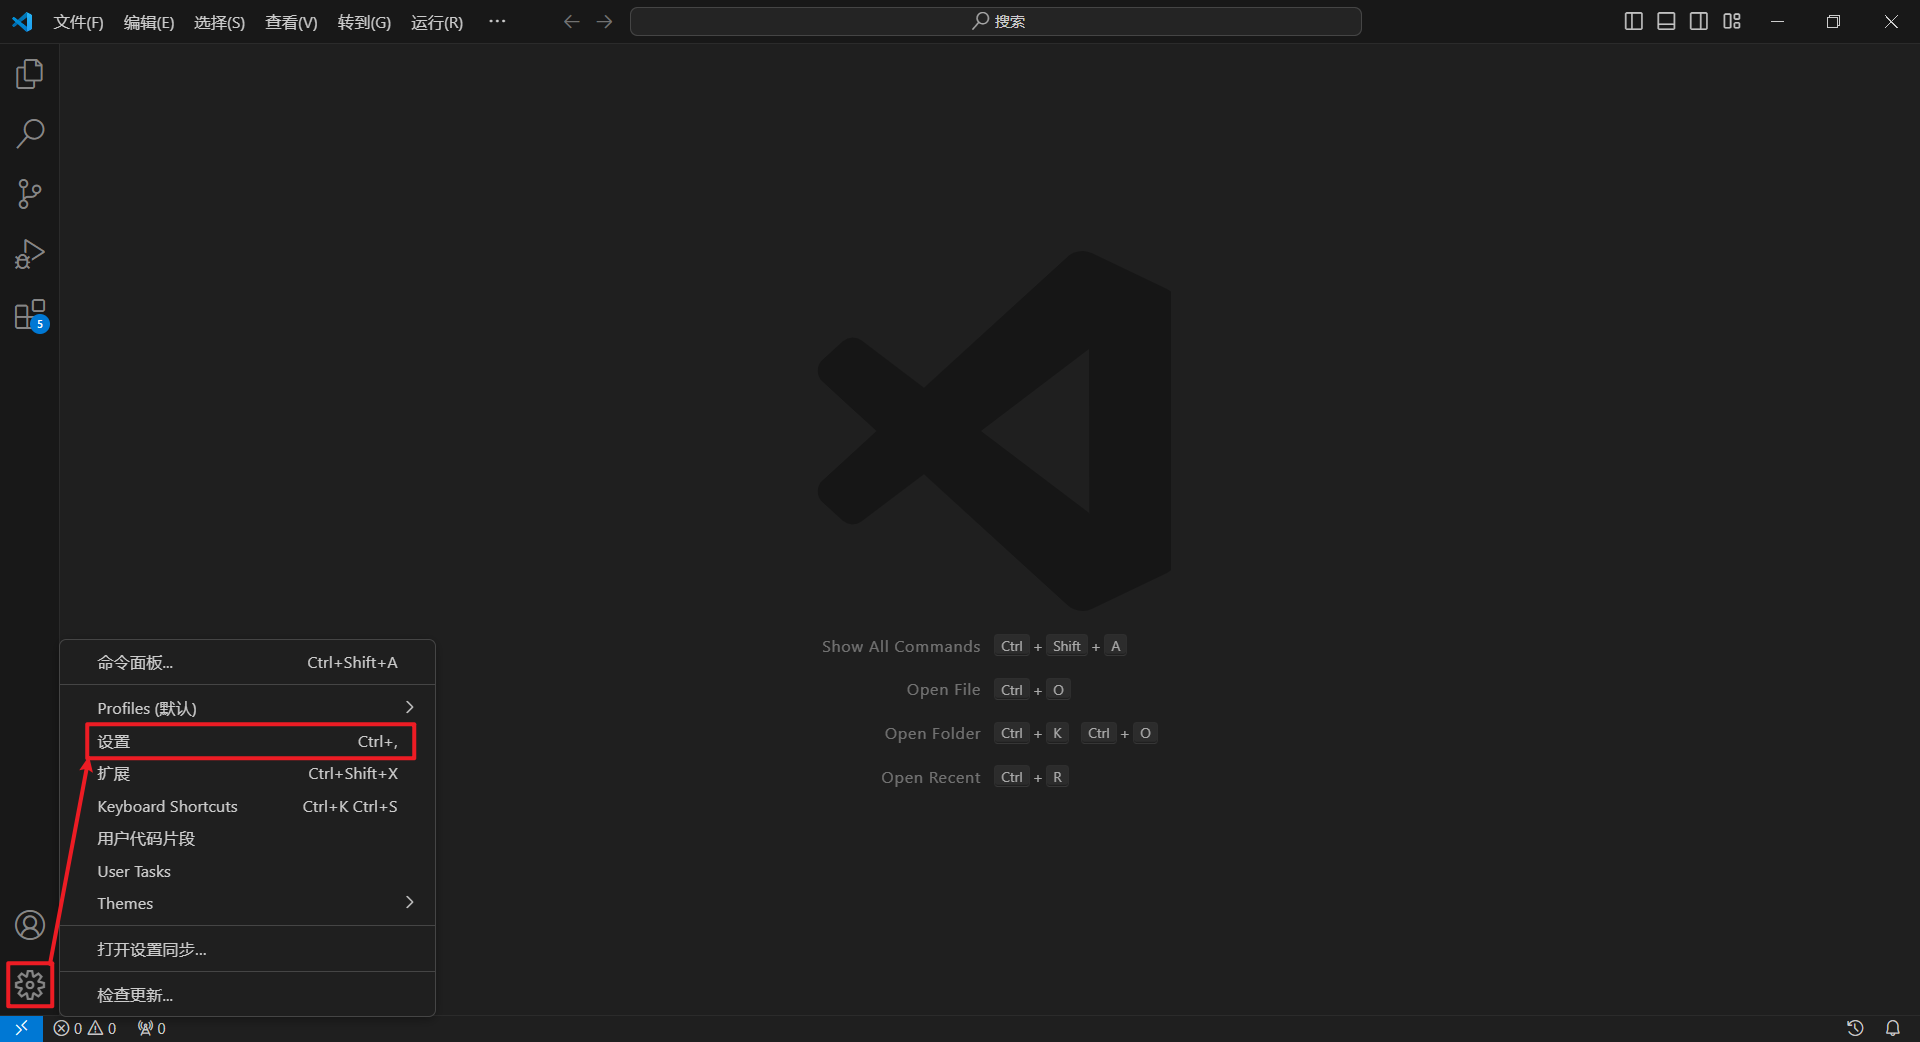This screenshot has width=1920, height=1042.
Task: Open the Search view icon in the activity bar
Action: pyautogui.click(x=30, y=134)
